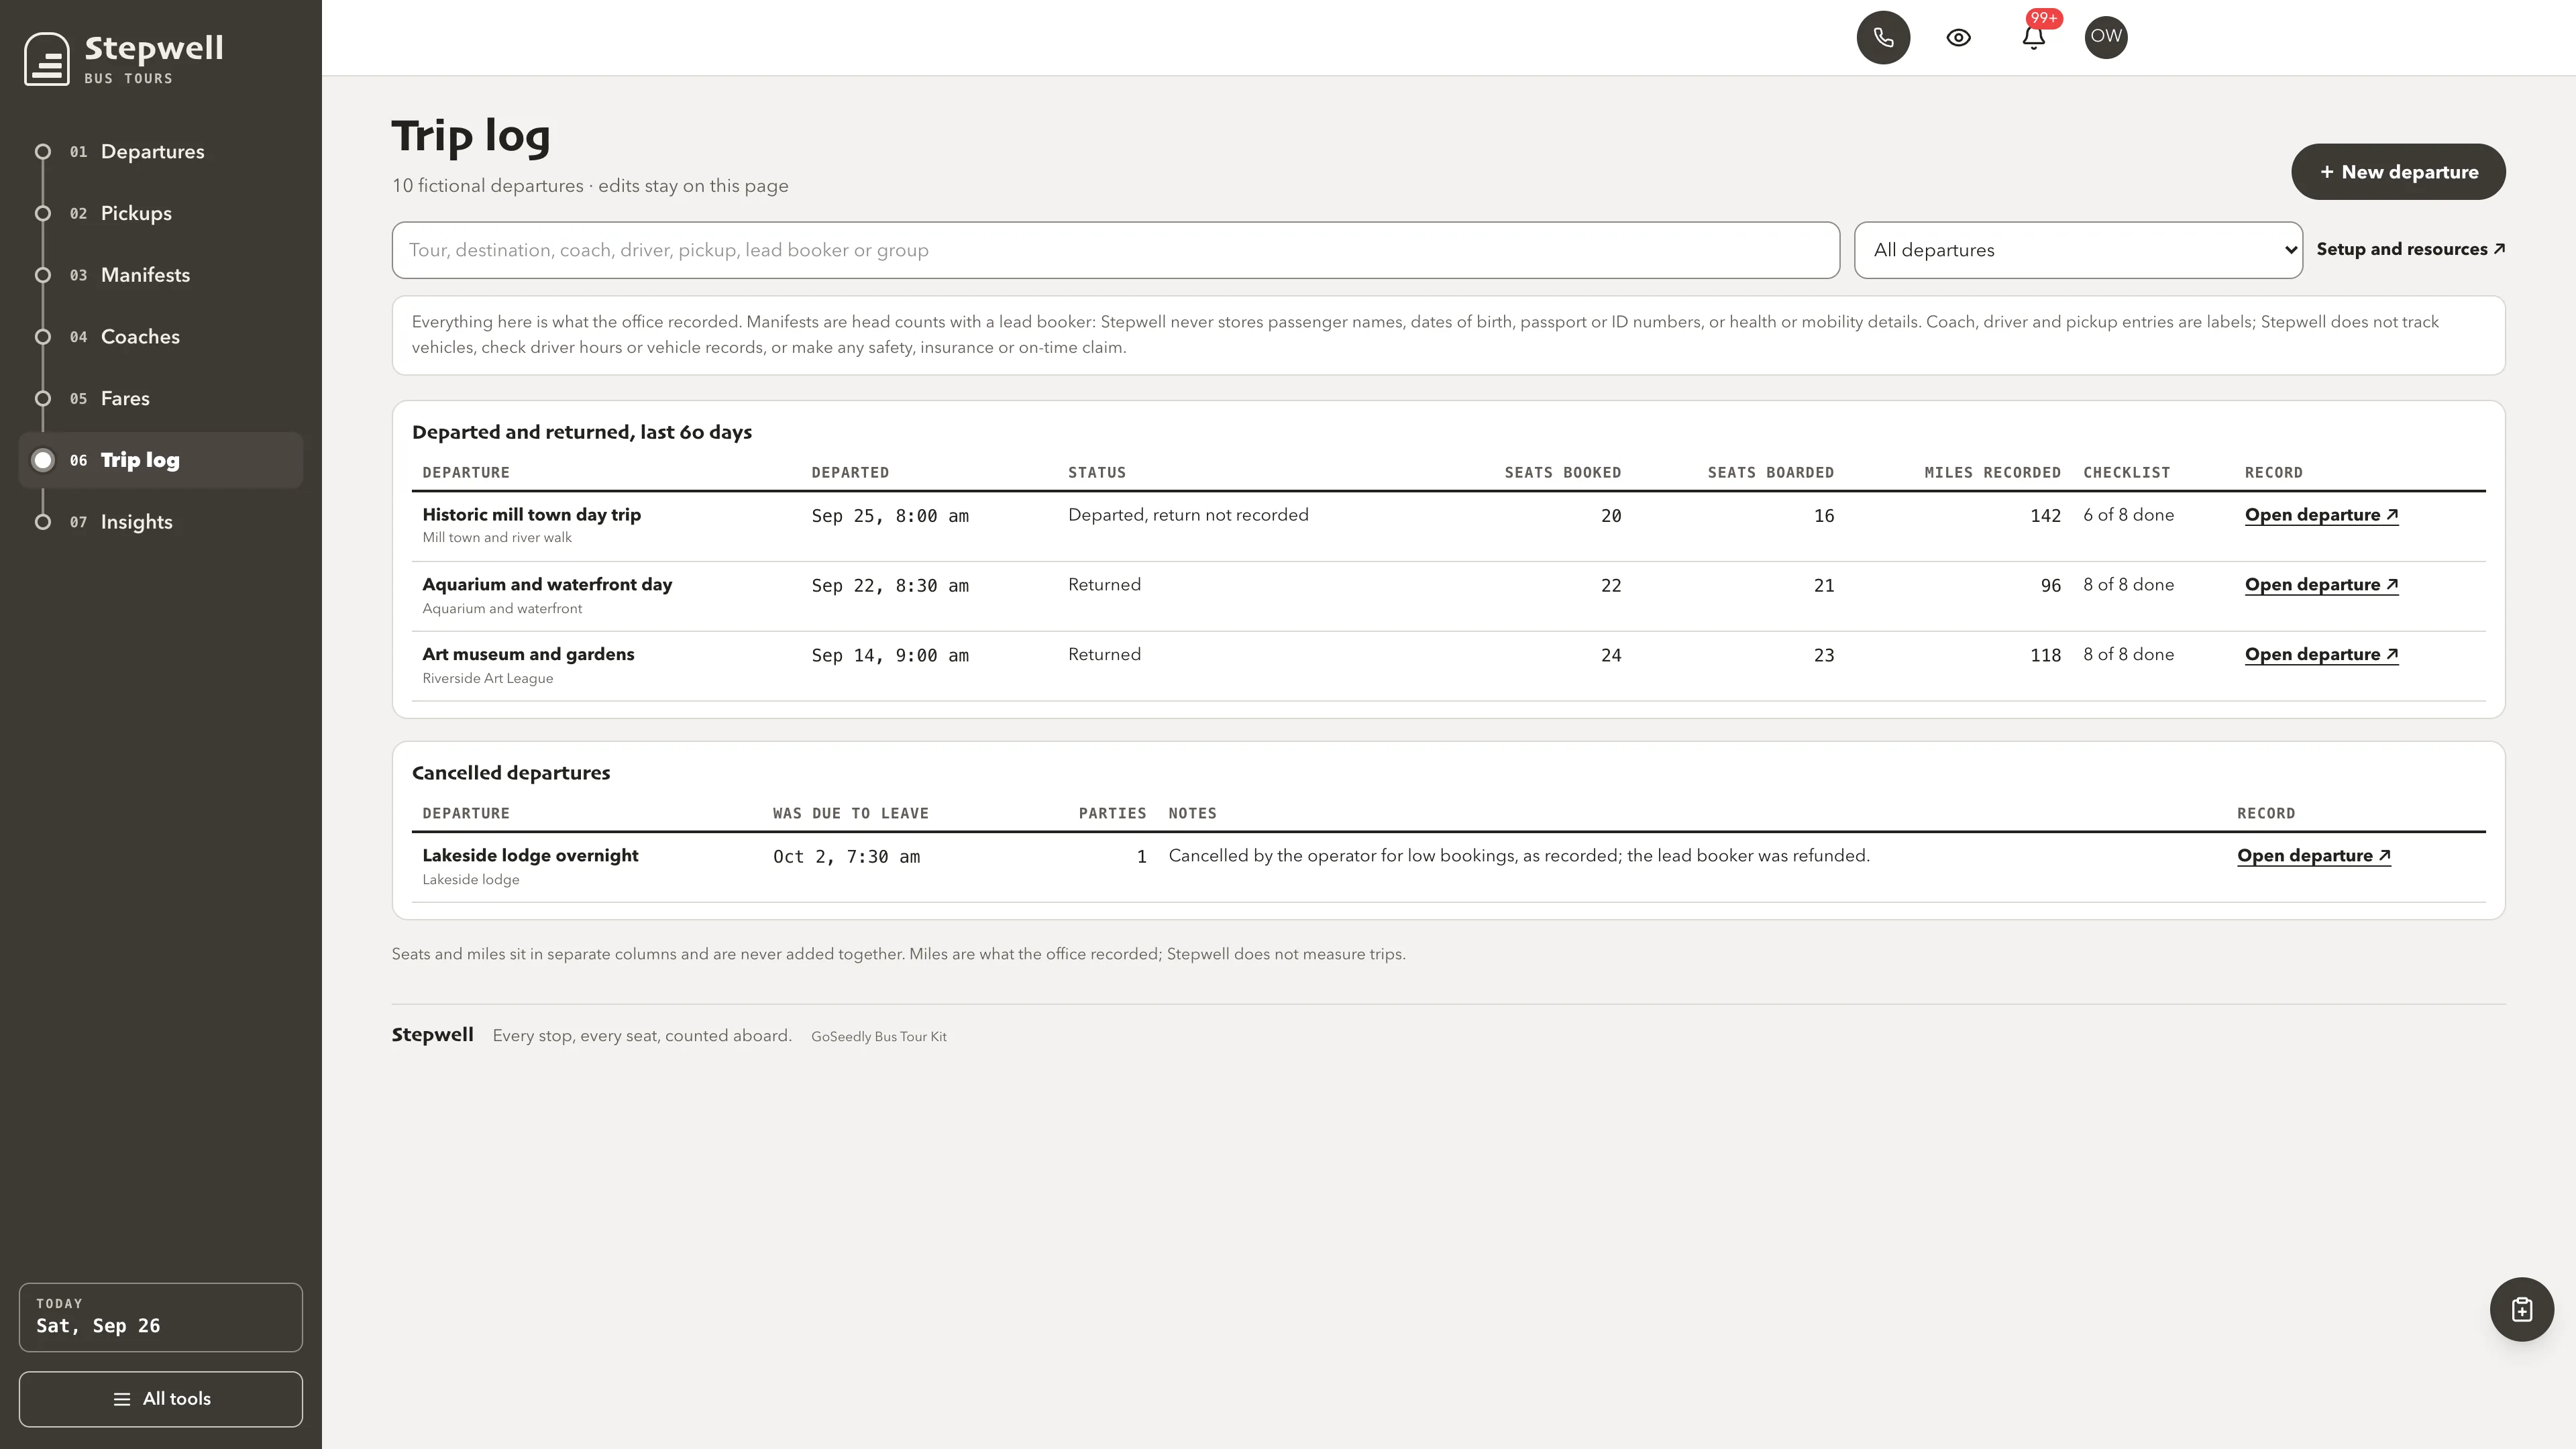2576x1449 pixels.
Task: Click the Today Sat, Sep 26 box
Action: 161,1317
